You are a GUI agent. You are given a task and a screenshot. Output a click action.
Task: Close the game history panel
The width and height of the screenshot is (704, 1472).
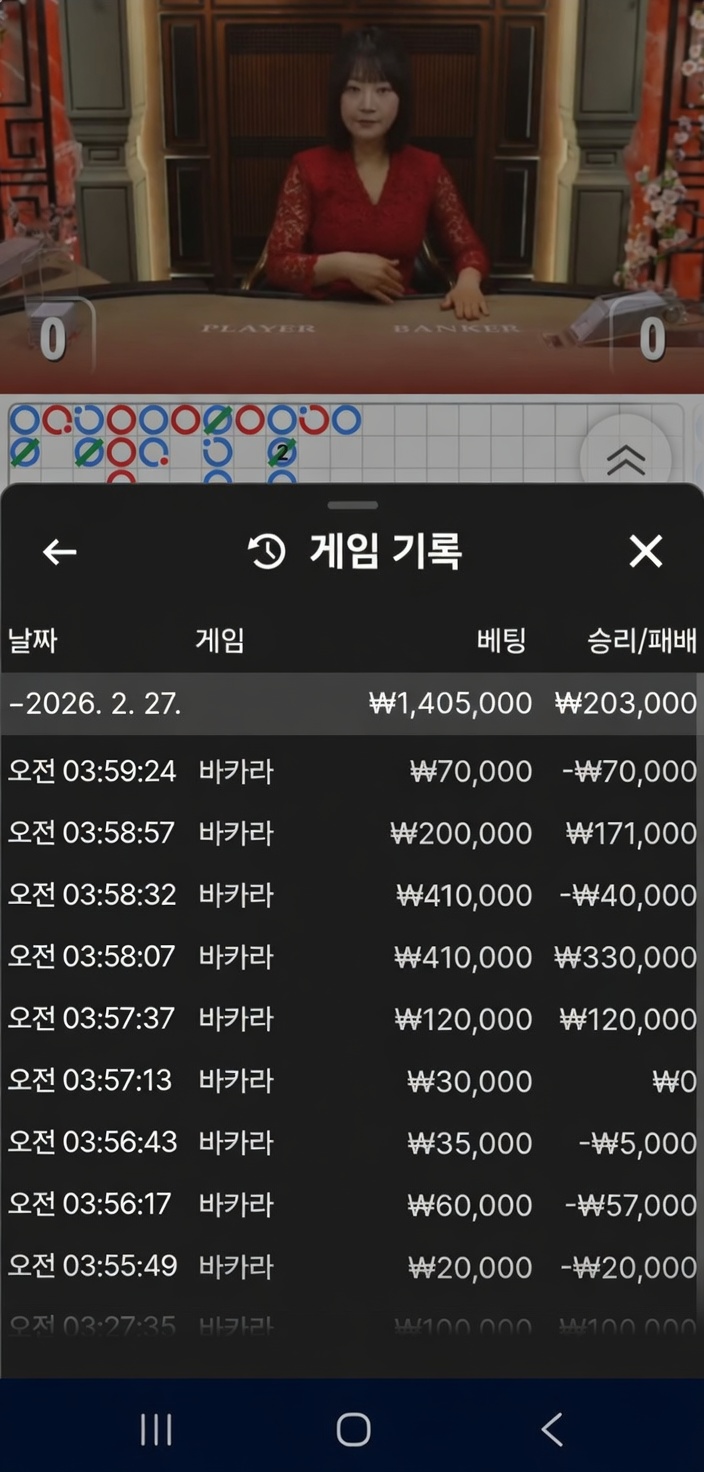point(645,551)
